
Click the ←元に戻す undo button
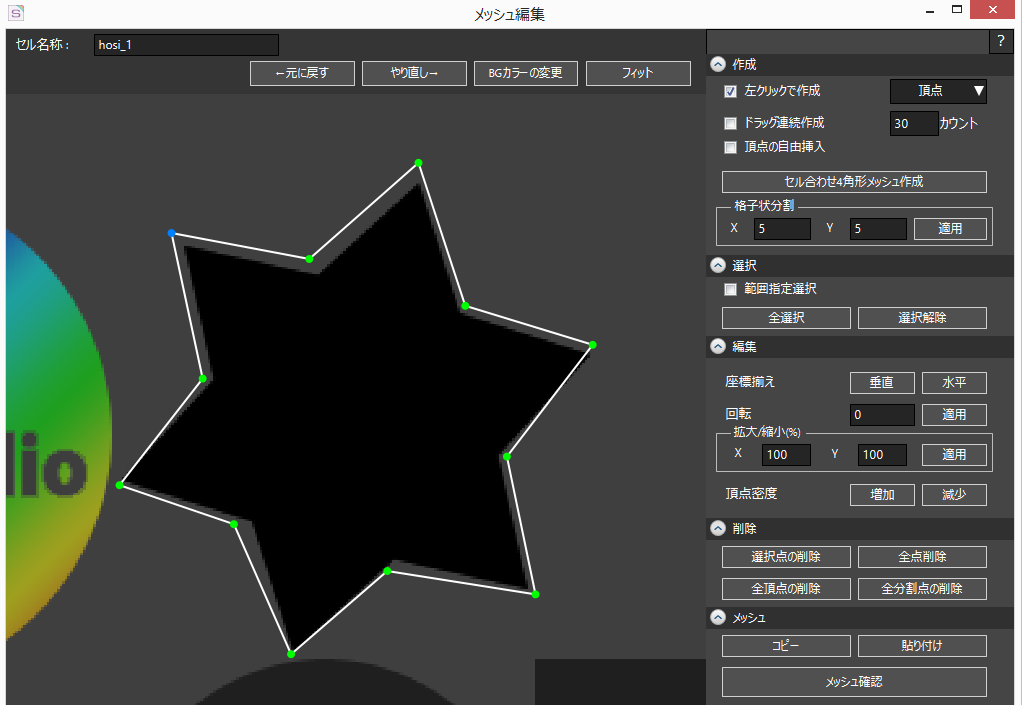pos(302,73)
